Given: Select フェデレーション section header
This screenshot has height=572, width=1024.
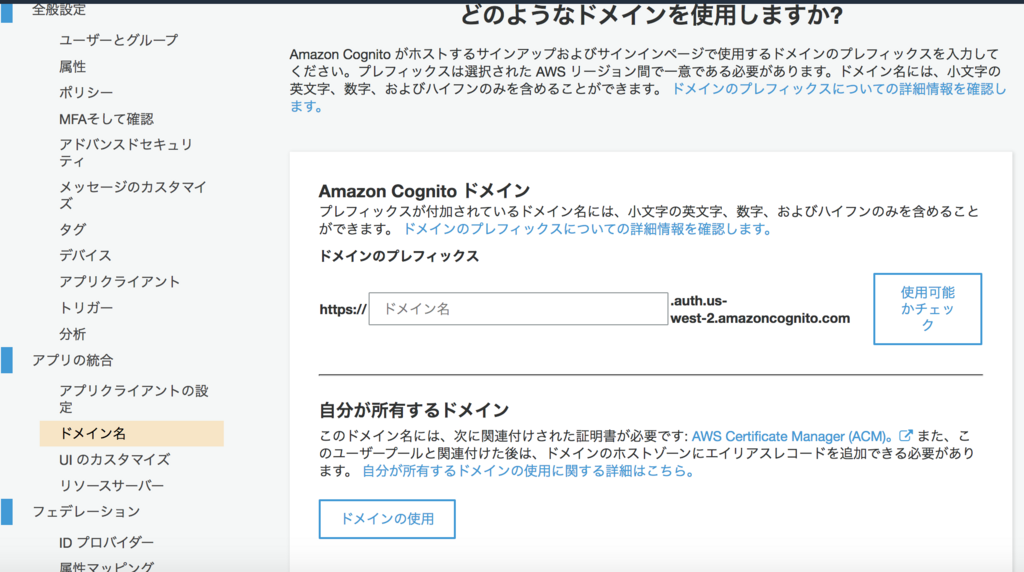Looking at the screenshot, I should tap(86, 511).
